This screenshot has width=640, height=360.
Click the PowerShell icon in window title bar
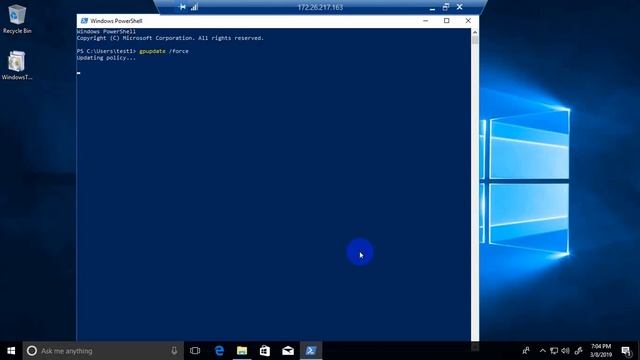(84, 21)
